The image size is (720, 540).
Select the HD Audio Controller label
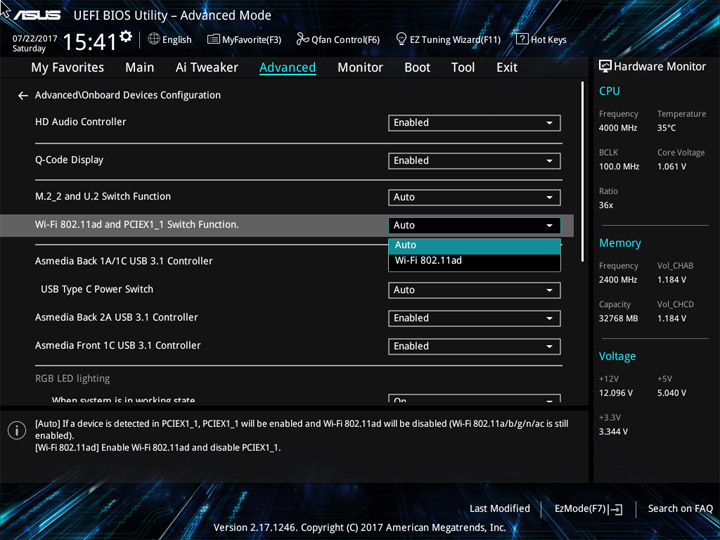point(80,122)
